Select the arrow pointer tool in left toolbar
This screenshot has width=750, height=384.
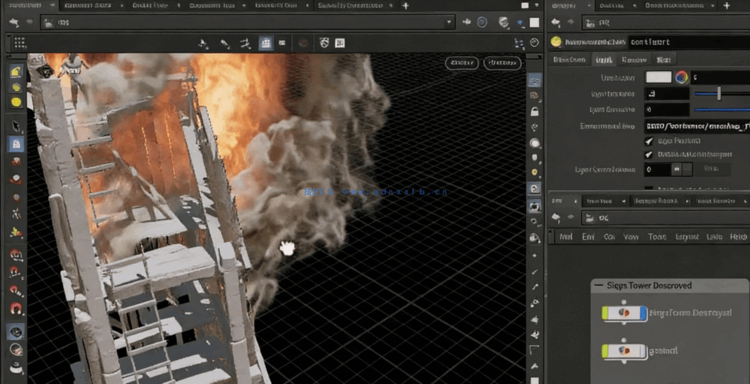point(16,126)
